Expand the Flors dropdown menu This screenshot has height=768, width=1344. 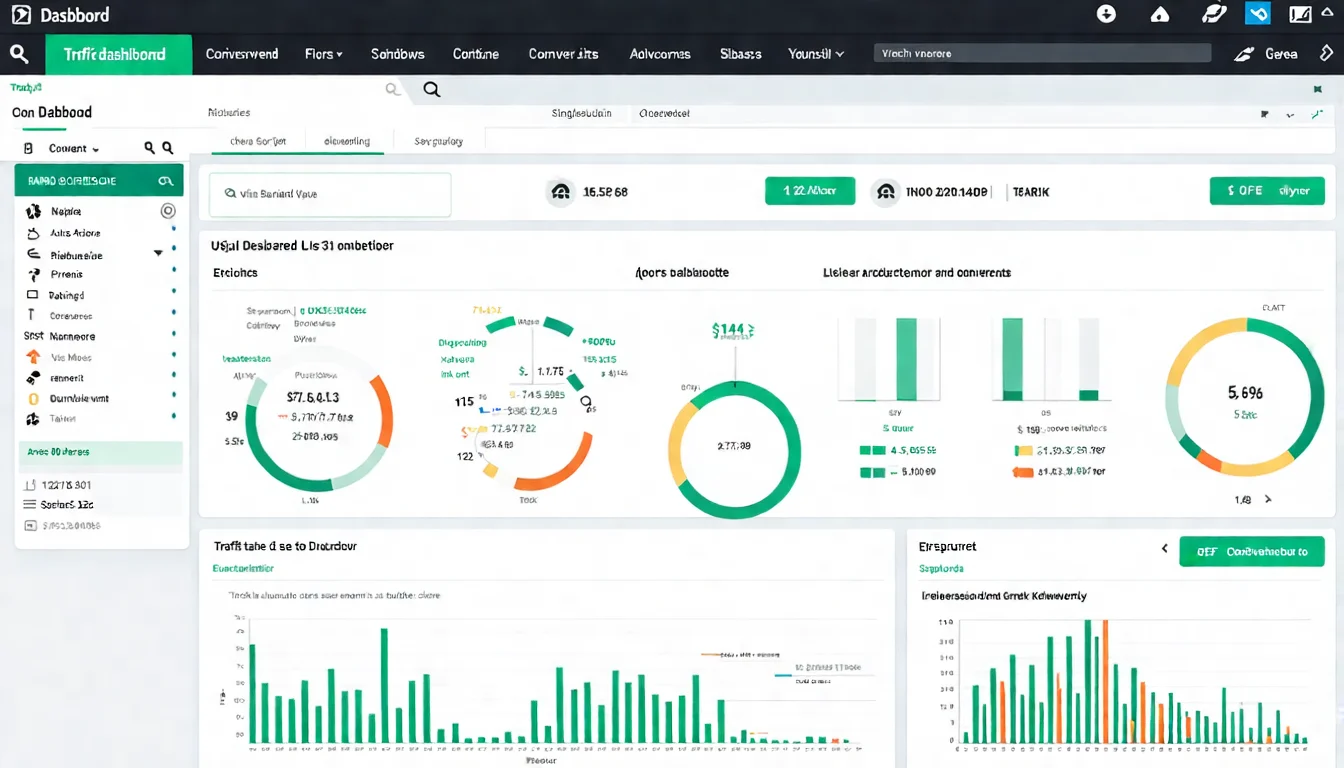(x=323, y=53)
